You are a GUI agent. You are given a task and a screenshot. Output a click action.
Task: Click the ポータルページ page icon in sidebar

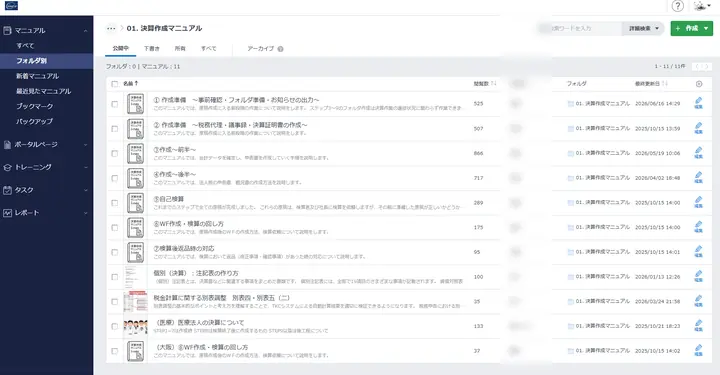pyautogui.click(x=7, y=145)
